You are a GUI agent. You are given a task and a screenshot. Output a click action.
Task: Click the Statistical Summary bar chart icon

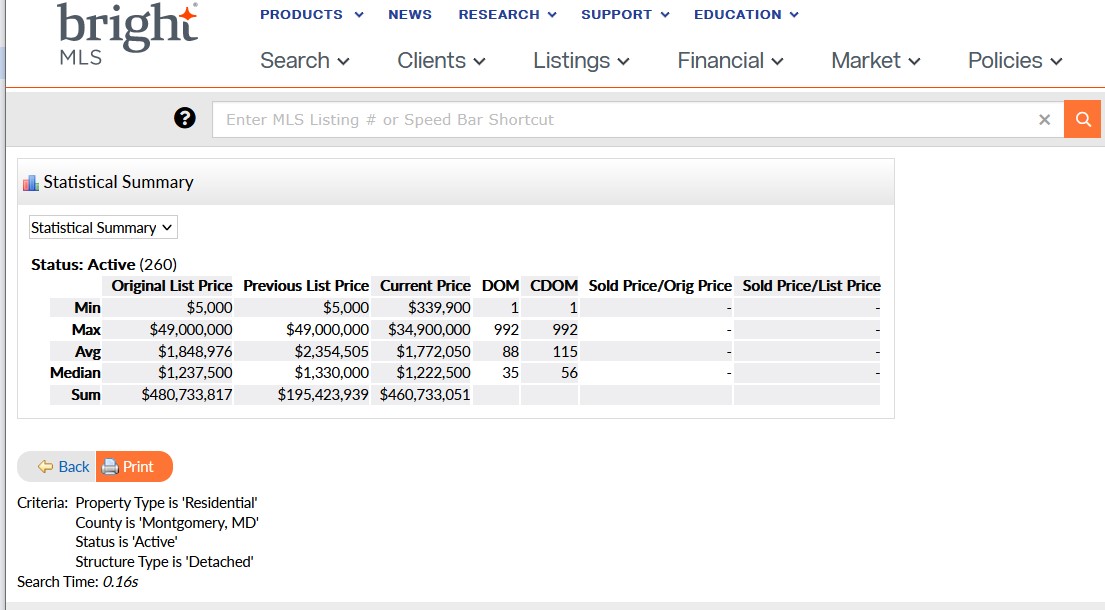pyautogui.click(x=30, y=183)
